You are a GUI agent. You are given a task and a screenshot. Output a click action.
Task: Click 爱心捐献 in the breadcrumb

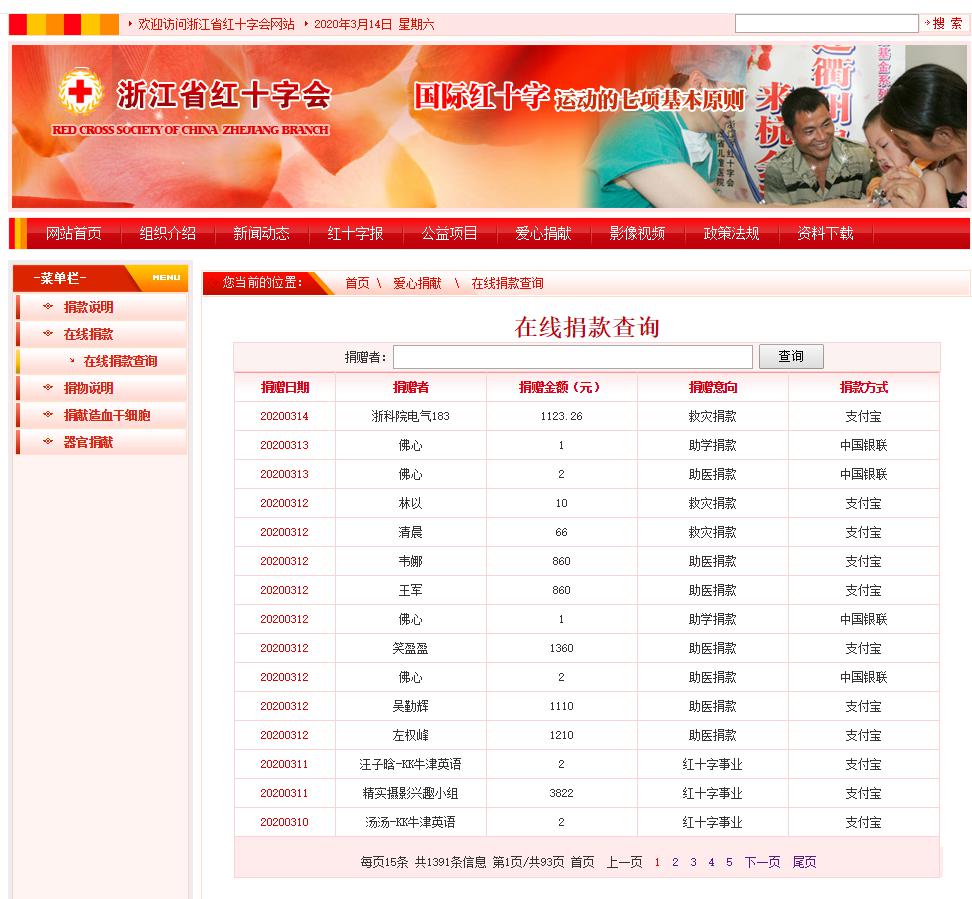point(417,284)
